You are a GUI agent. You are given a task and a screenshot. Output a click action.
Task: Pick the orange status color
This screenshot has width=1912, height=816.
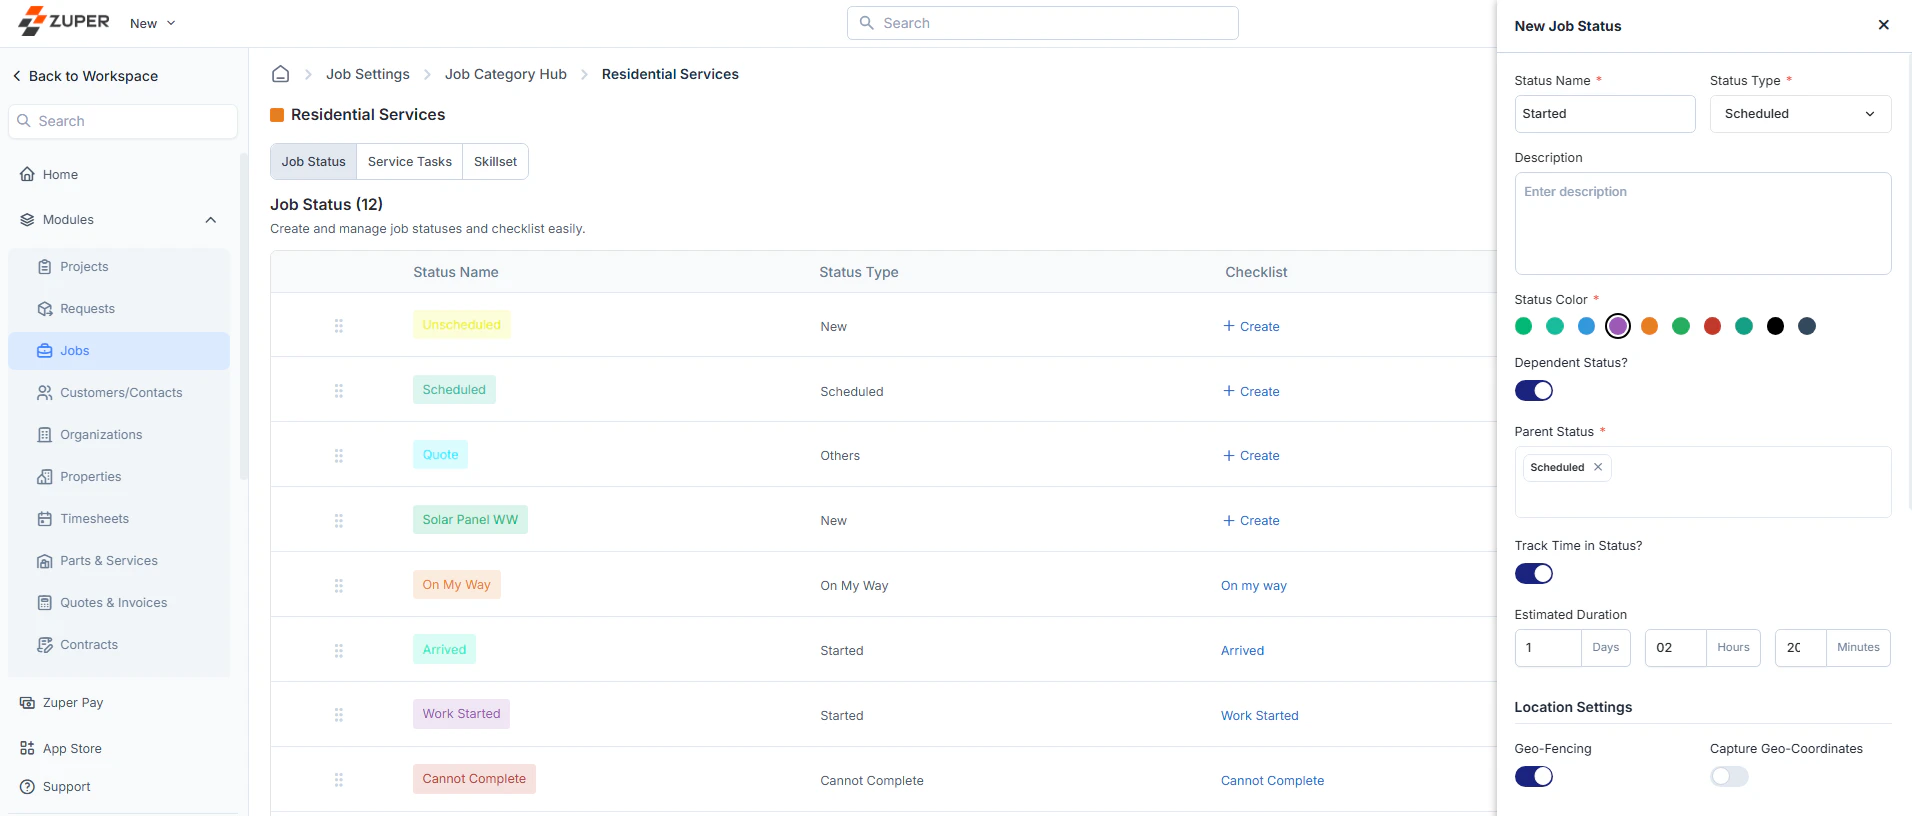(x=1650, y=326)
